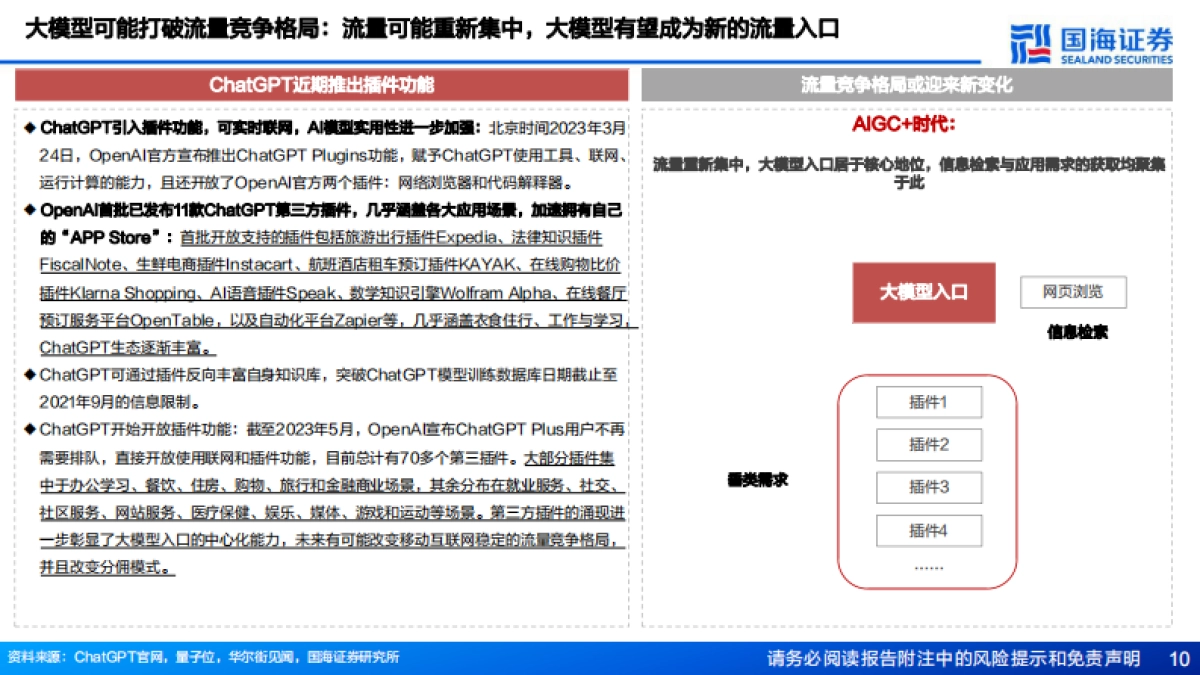The height and width of the screenshot is (675, 1200).
Task: Select the 插件1 box
Action: tap(929, 402)
